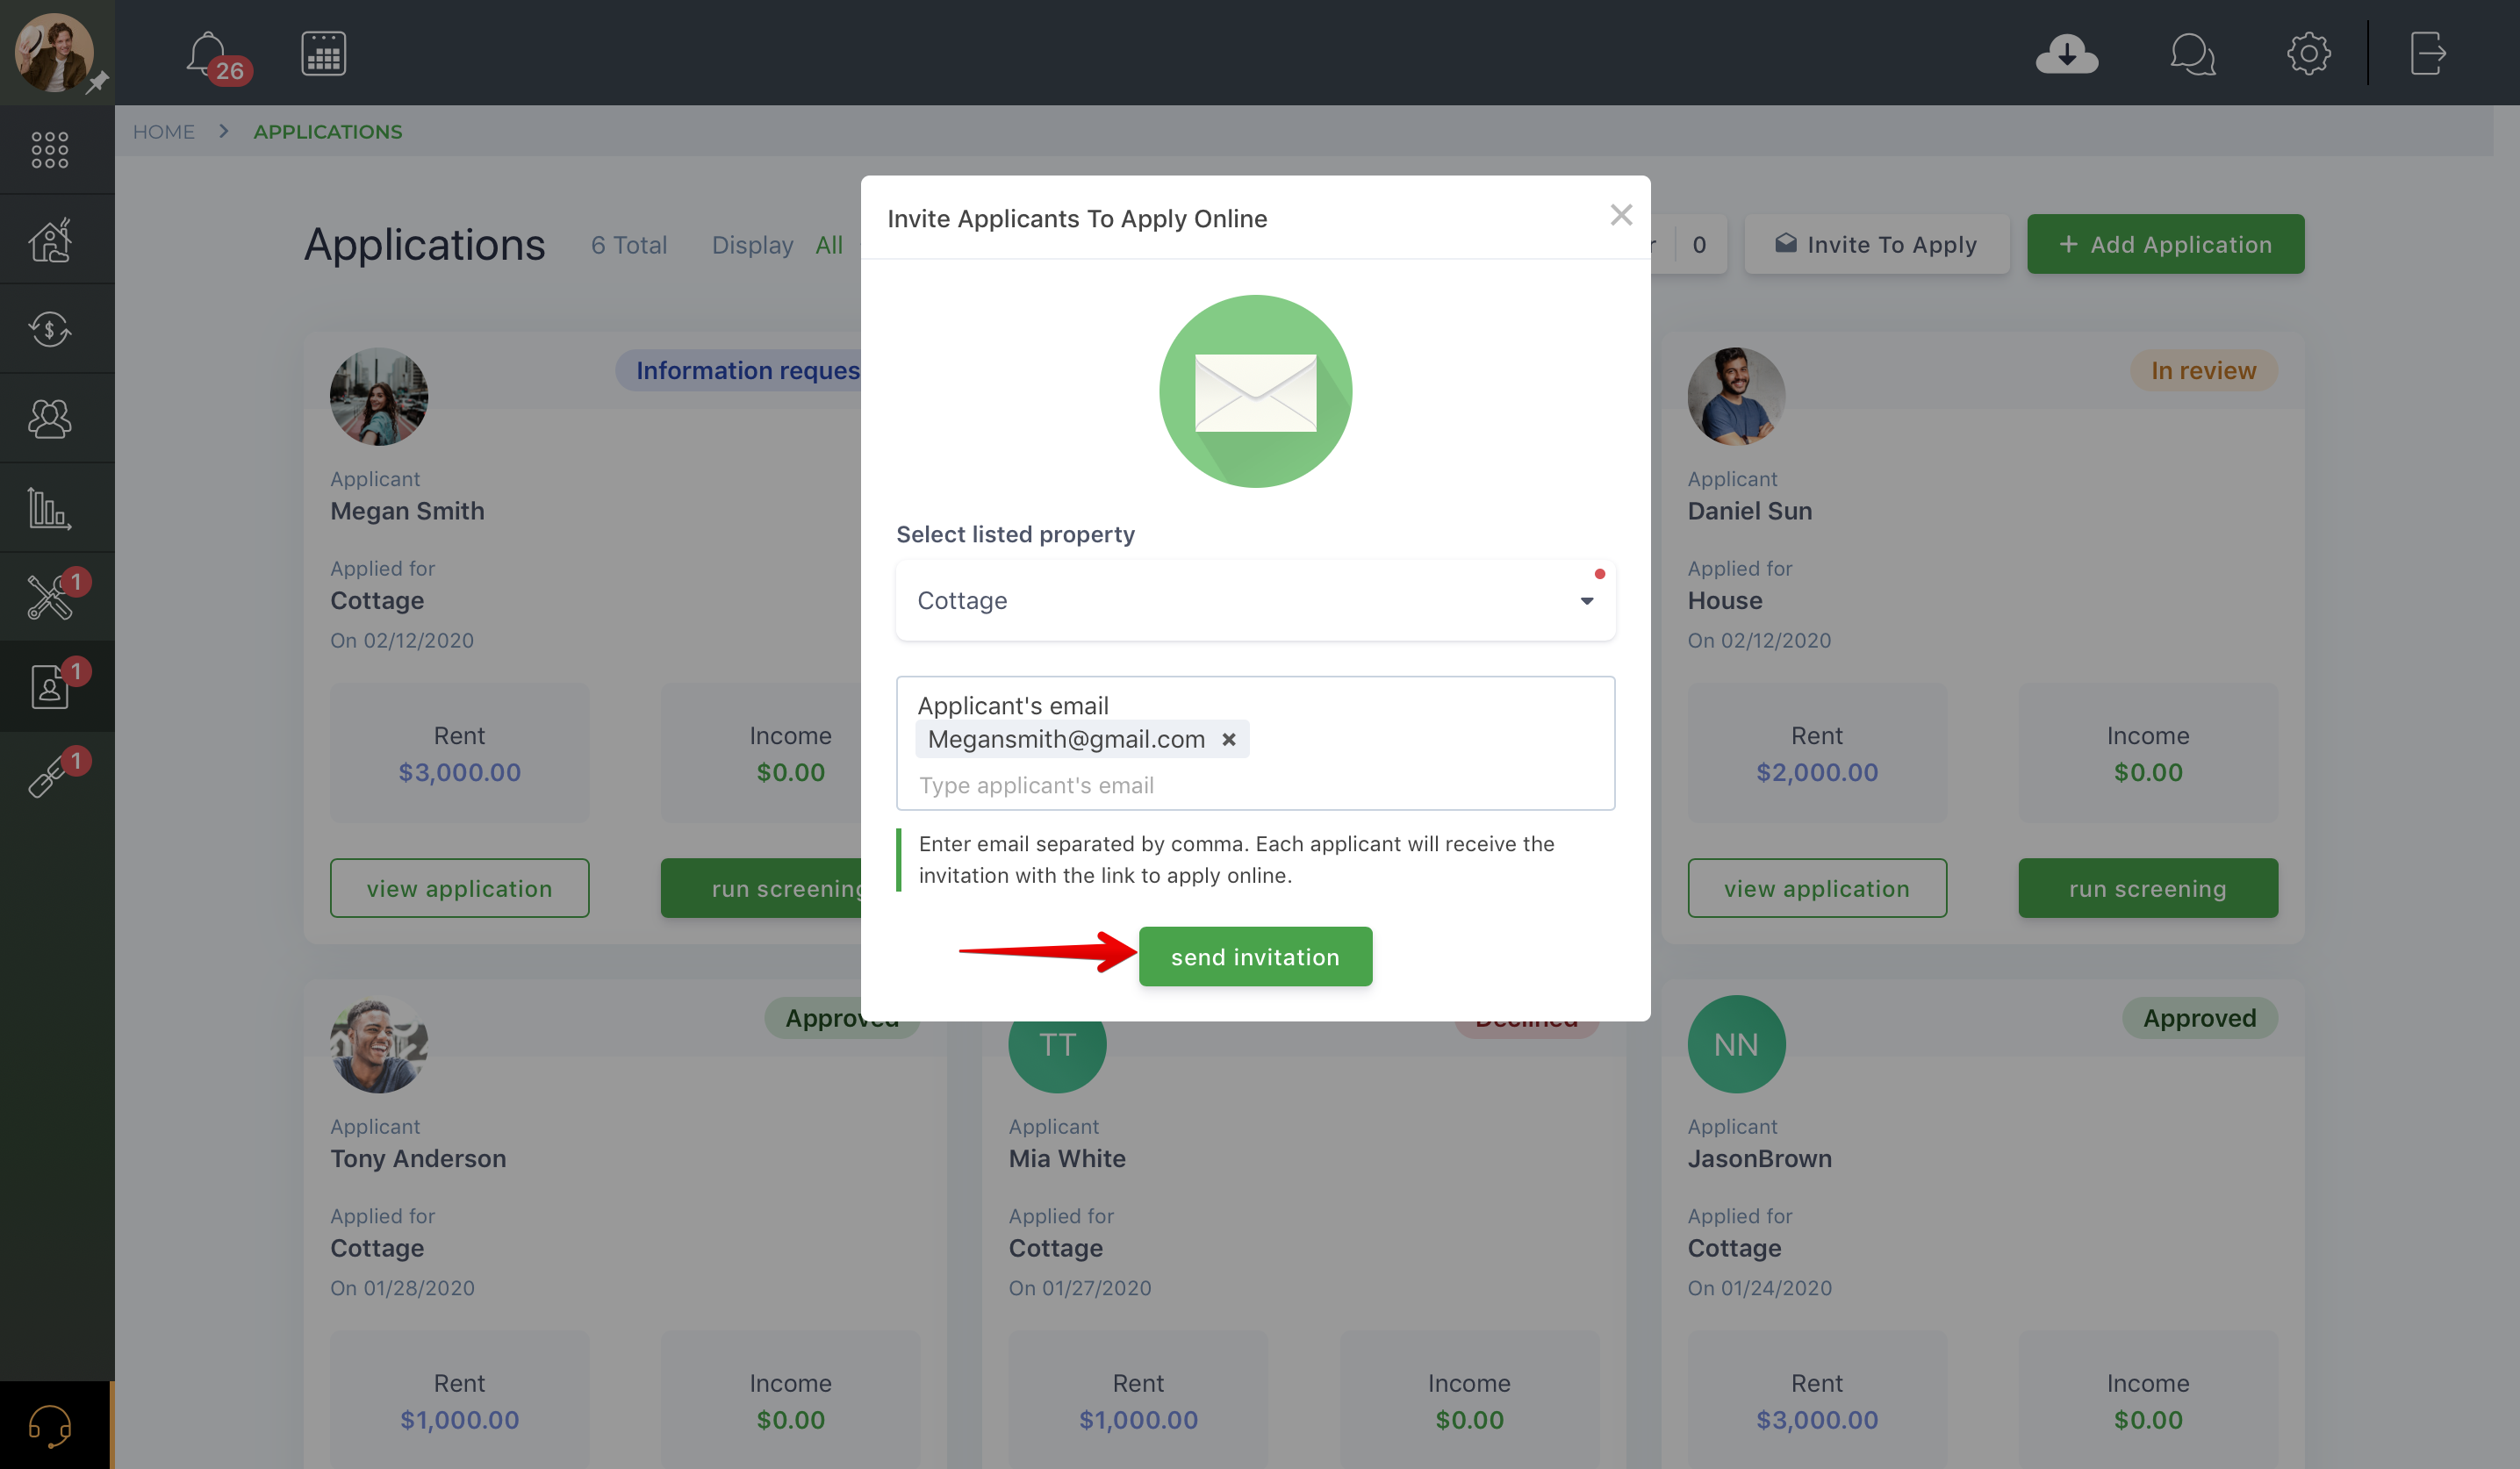Image resolution: width=2520 pixels, height=1469 pixels.
Task: Remove the Megansmith@gmail.com email chip
Action: coord(1229,739)
